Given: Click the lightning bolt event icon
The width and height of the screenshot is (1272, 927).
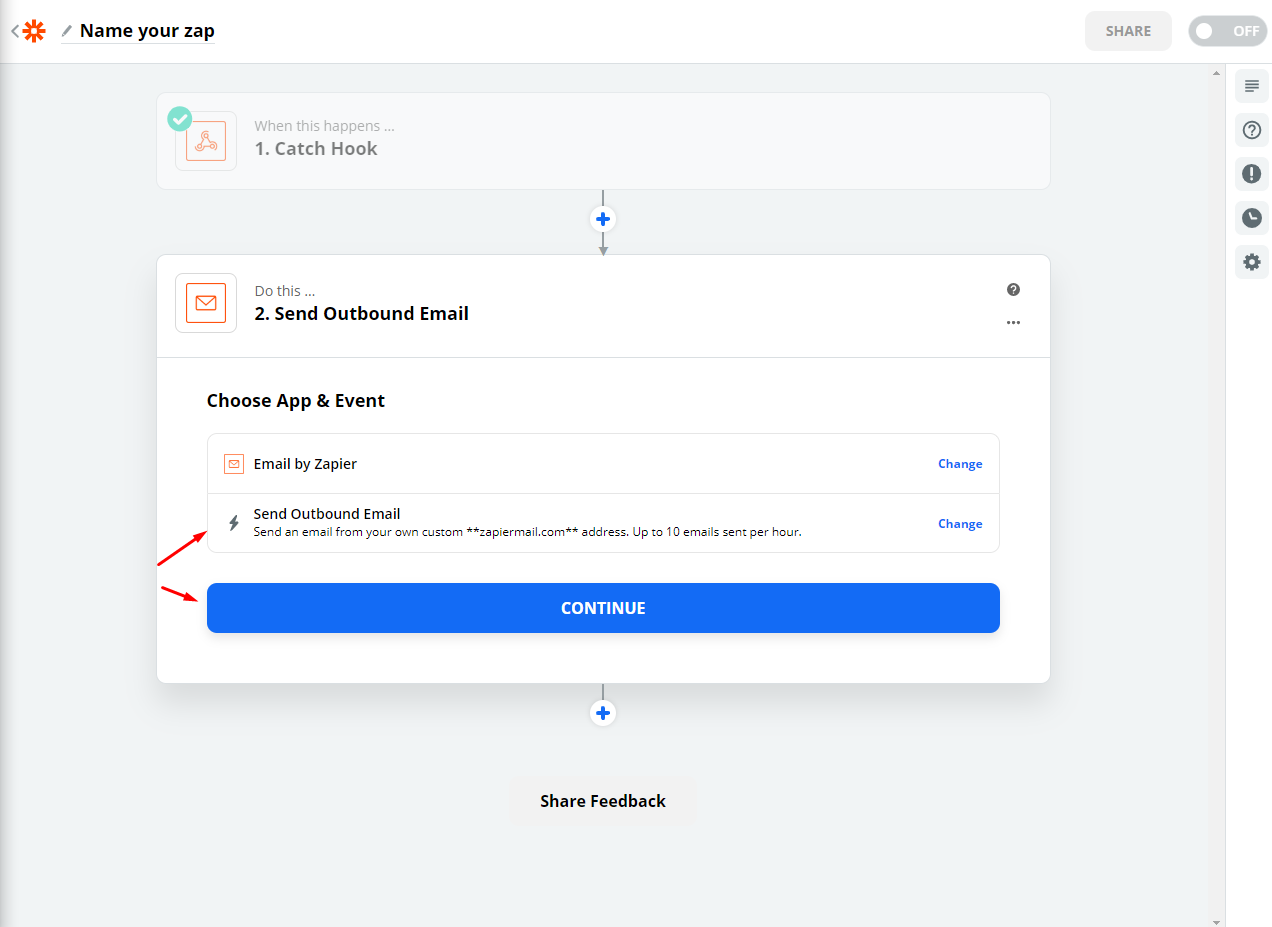Looking at the screenshot, I should tap(234, 523).
